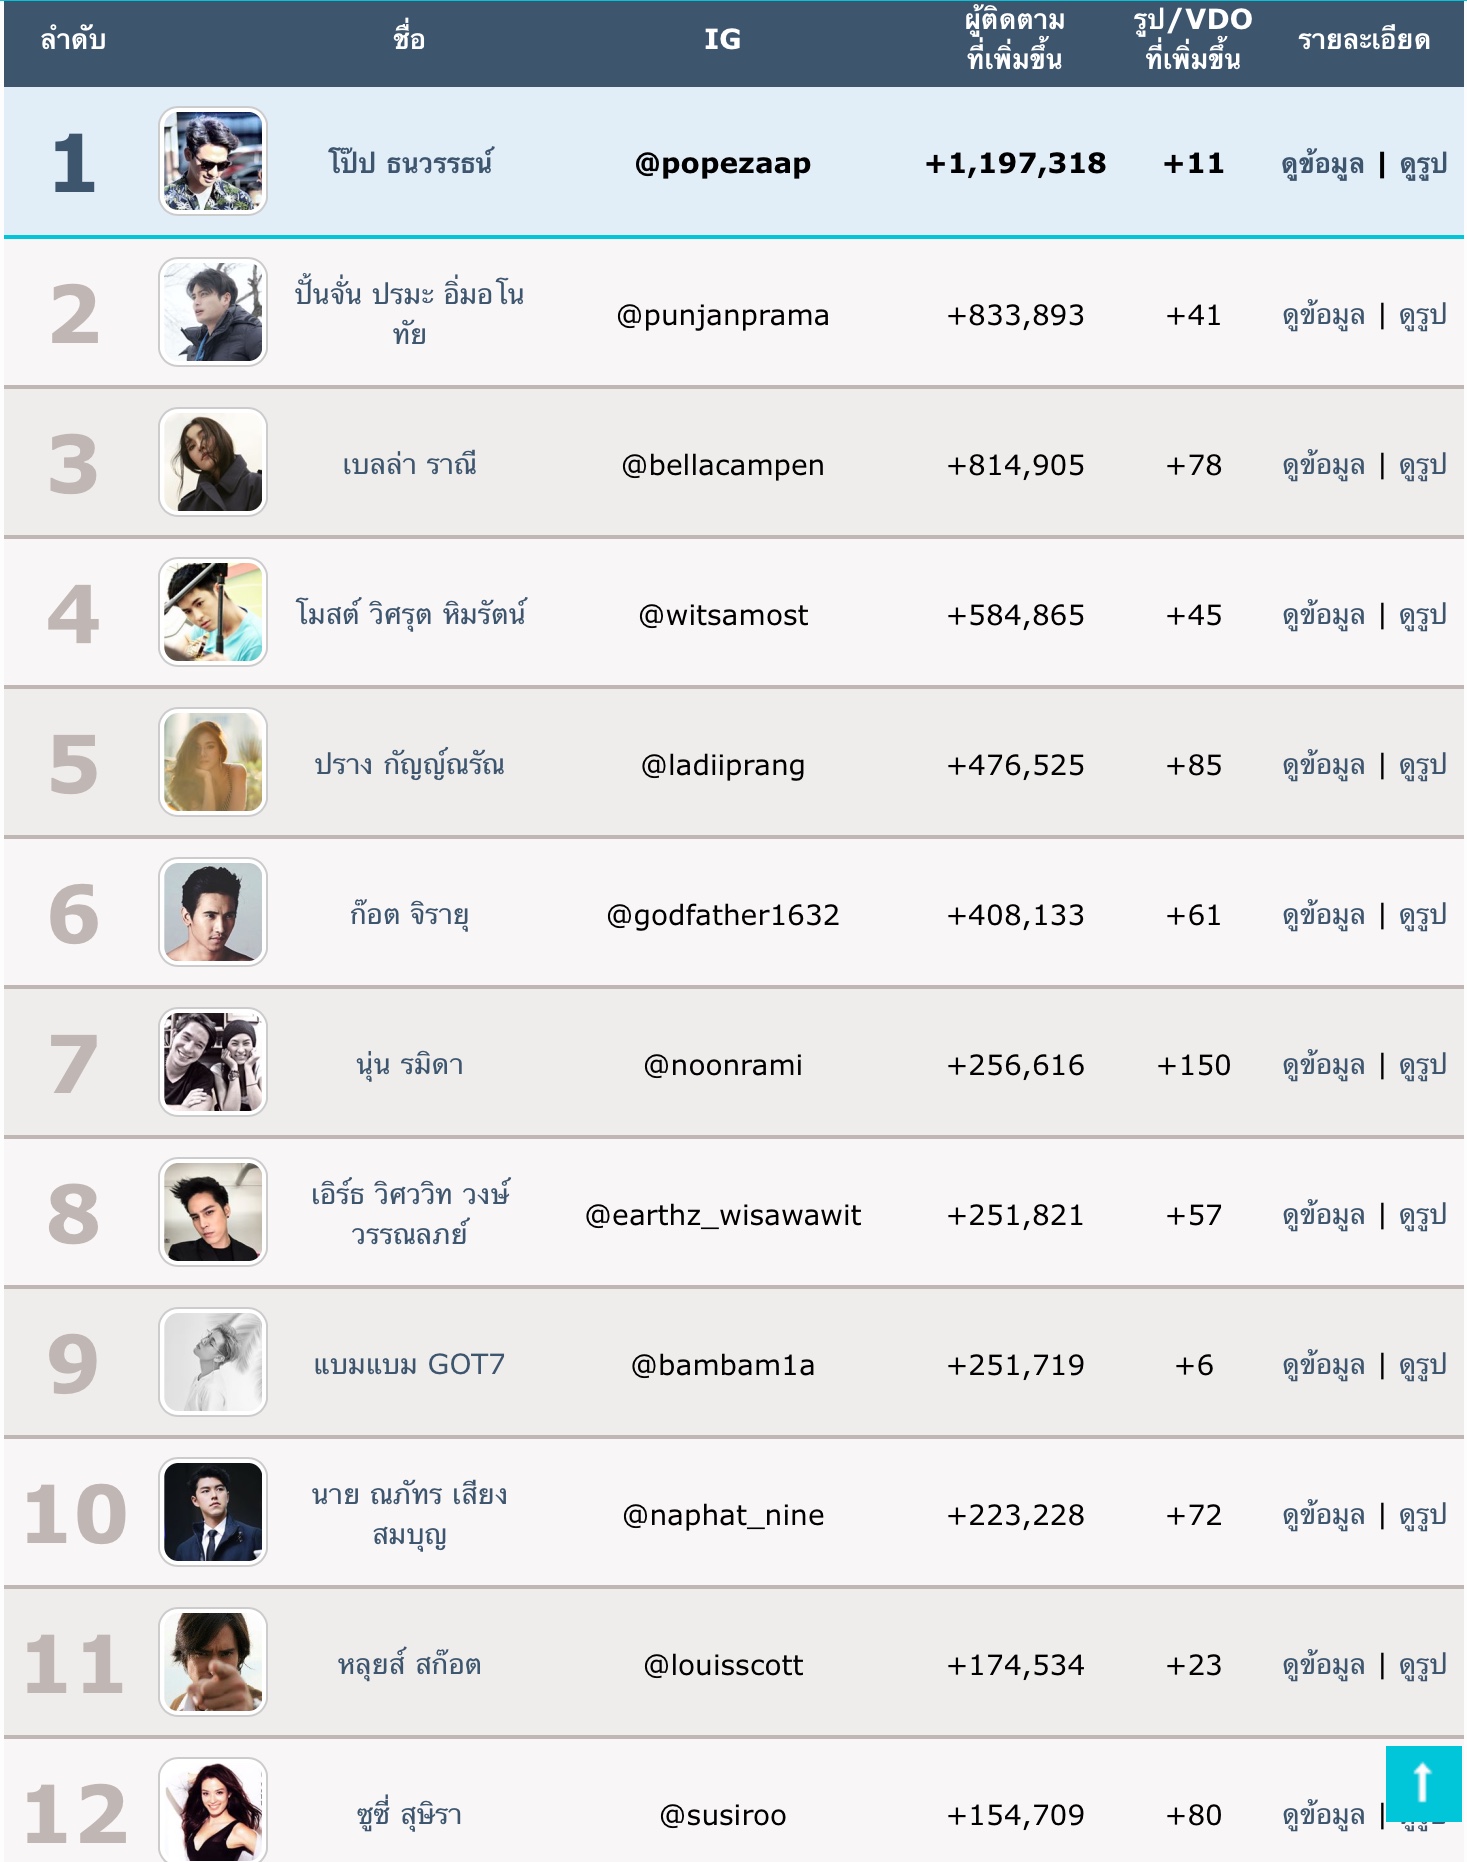This screenshot has width=1467, height=1862.
Task: Open ดูข้อมูล for @ladiiprang
Action: click(x=1323, y=766)
